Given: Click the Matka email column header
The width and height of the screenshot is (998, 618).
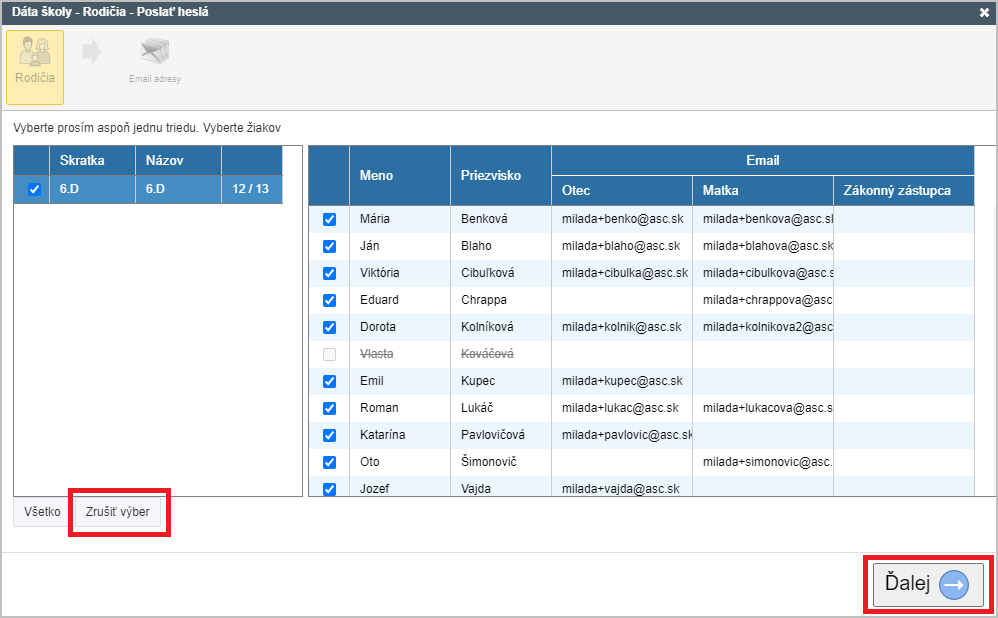Looking at the screenshot, I should tap(763, 190).
